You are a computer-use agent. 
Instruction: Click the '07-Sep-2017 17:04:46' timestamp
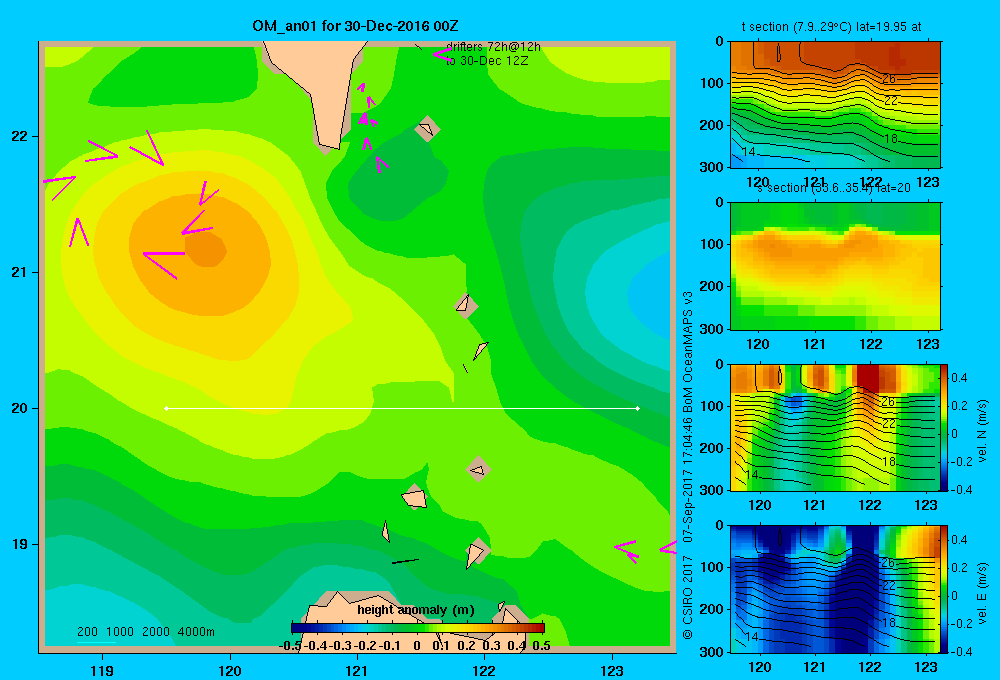click(x=688, y=475)
